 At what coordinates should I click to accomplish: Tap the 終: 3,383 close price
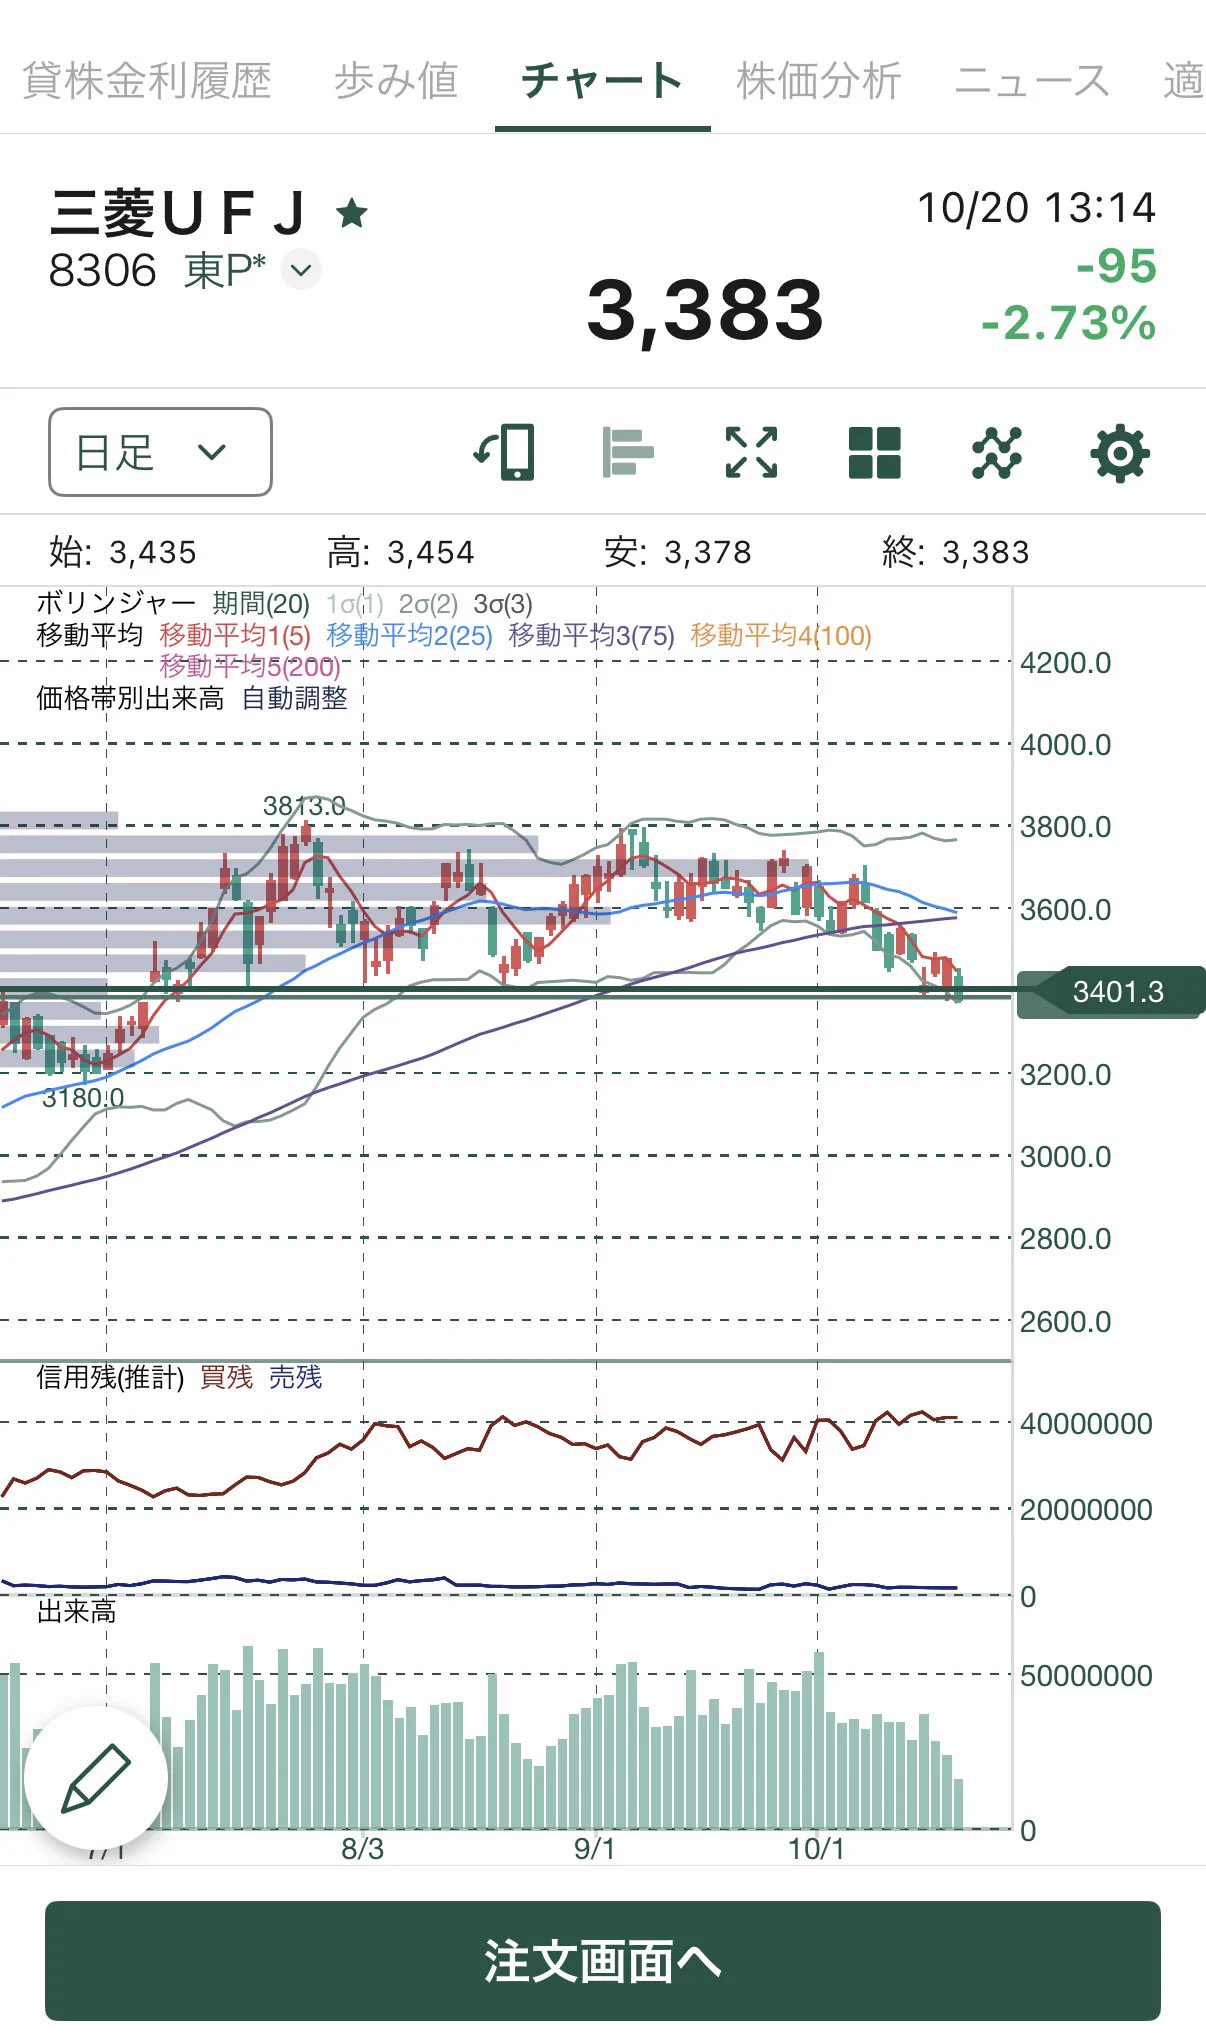[956, 552]
